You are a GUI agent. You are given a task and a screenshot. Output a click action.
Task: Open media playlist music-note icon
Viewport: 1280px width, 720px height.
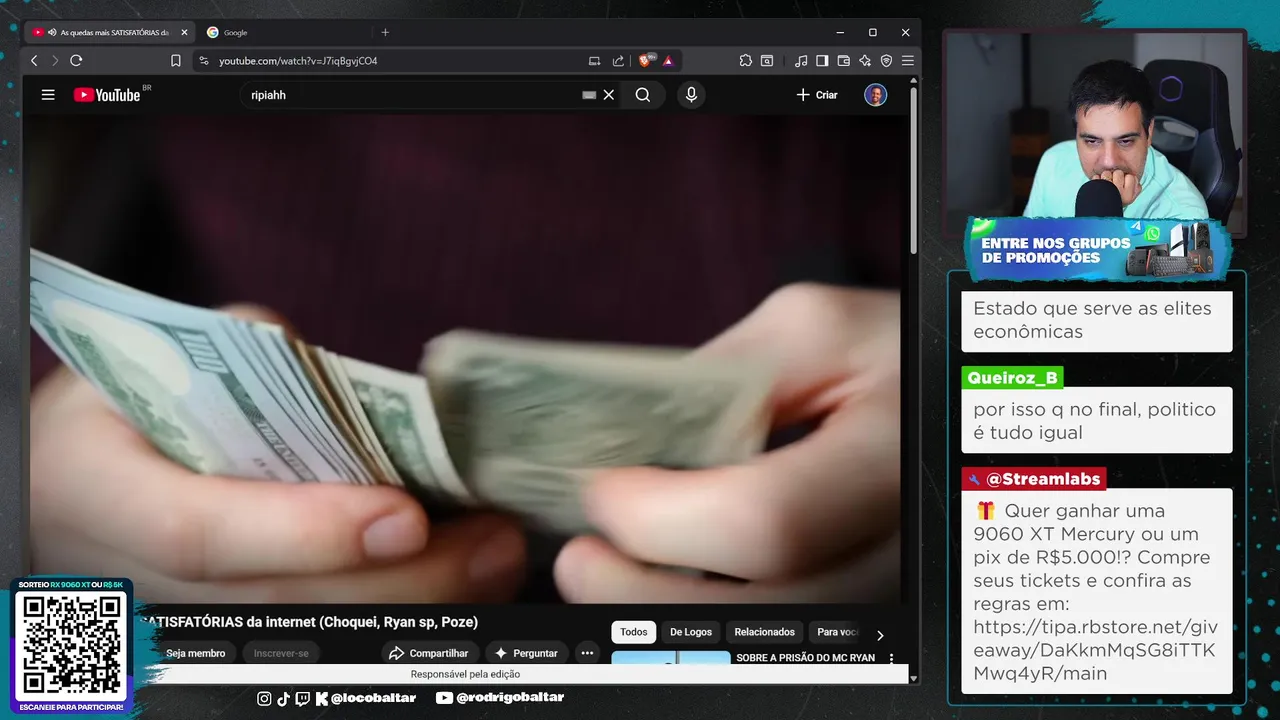click(x=801, y=61)
